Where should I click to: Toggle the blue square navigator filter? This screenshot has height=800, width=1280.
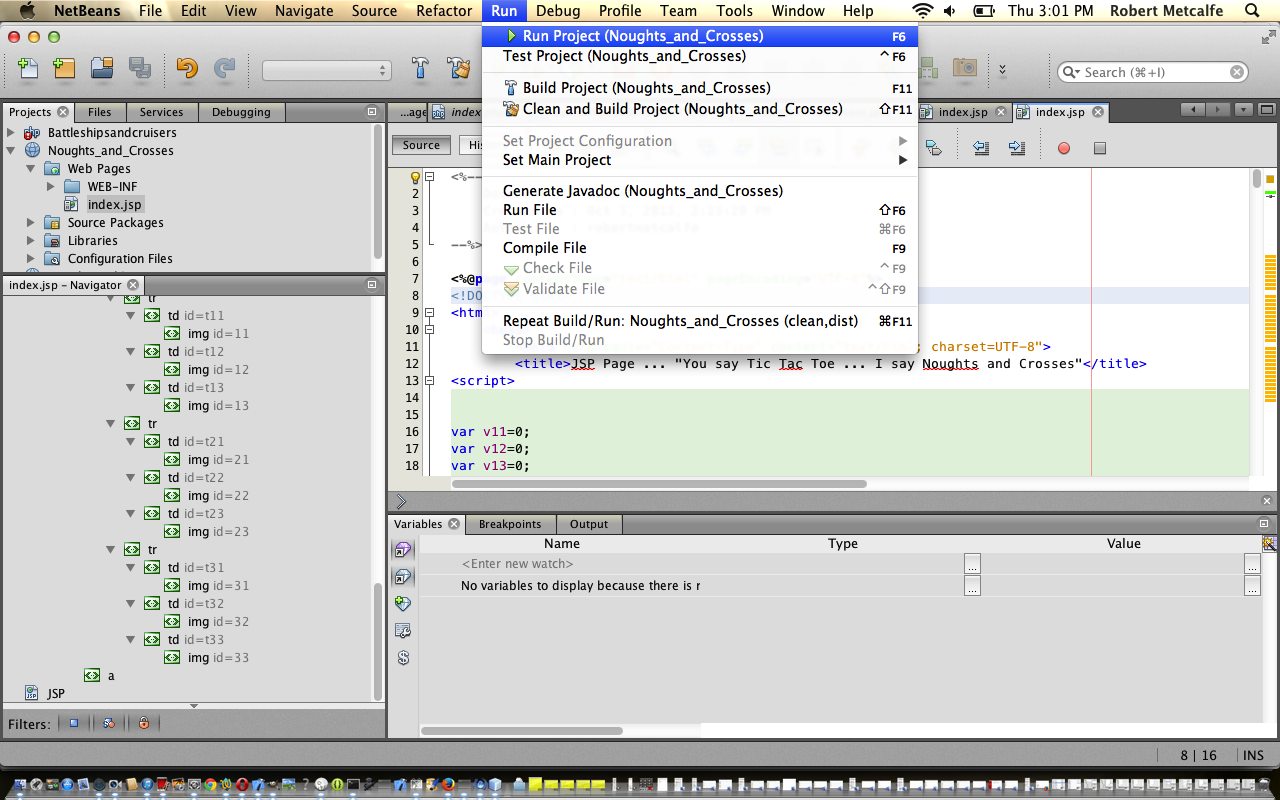click(74, 723)
